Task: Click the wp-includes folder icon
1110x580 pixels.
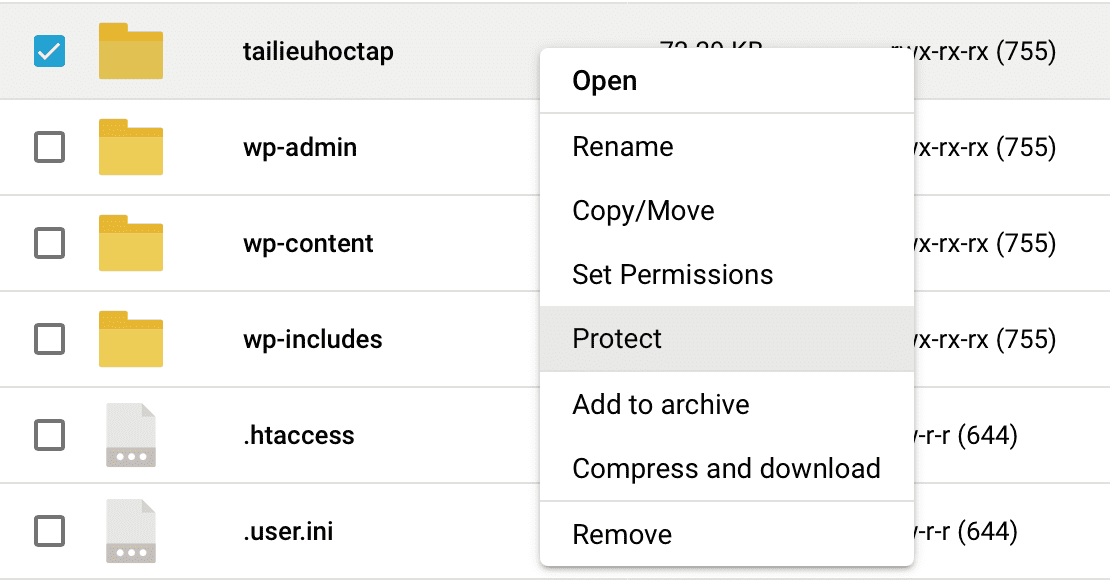Action: (x=131, y=339)
